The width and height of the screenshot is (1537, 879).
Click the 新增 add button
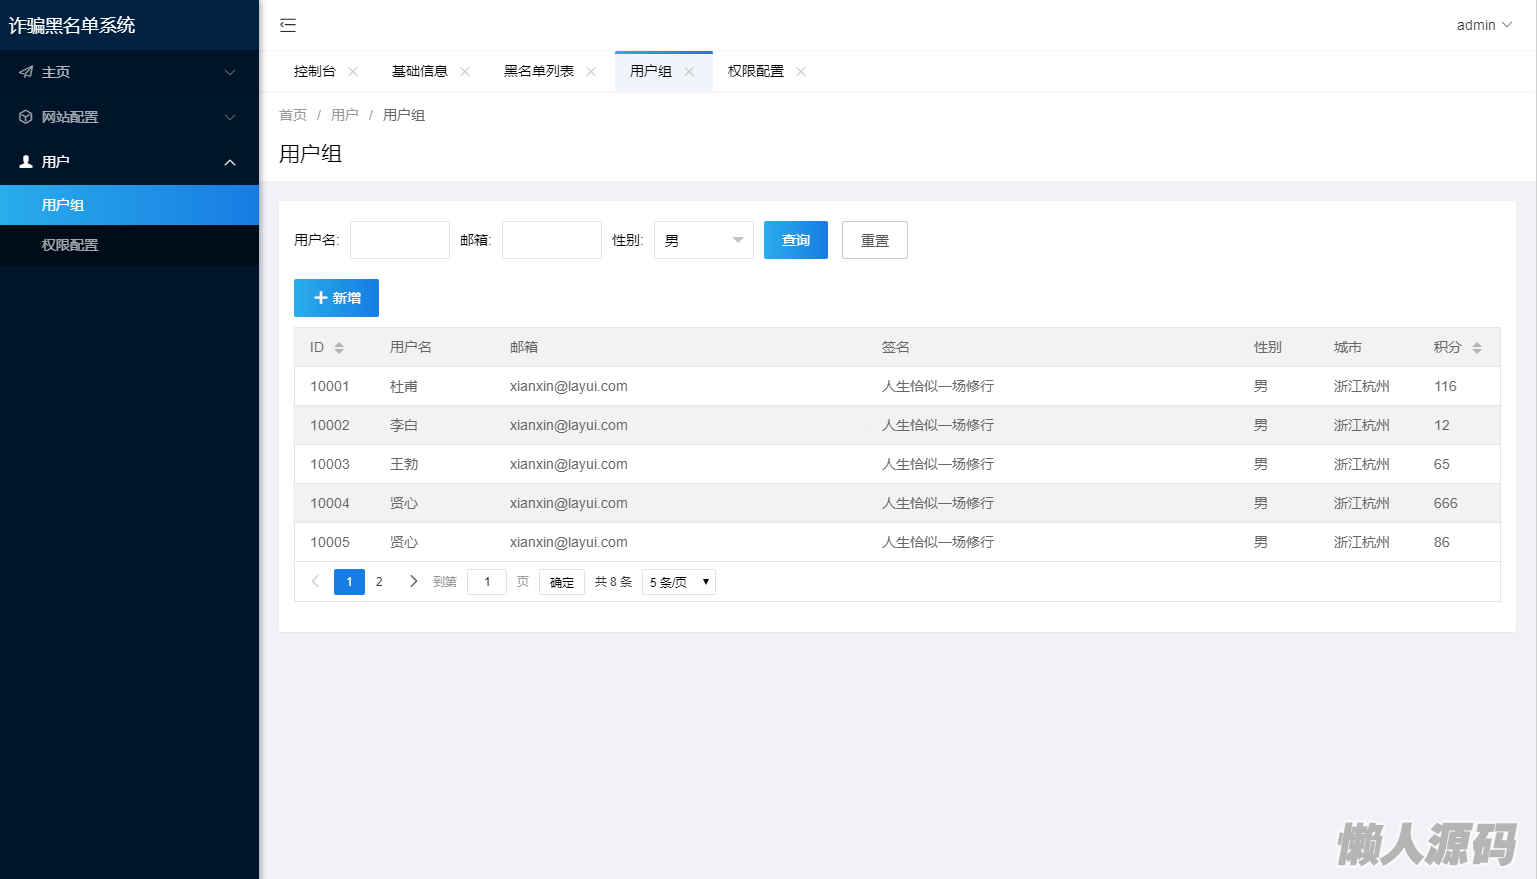point(336,298)
